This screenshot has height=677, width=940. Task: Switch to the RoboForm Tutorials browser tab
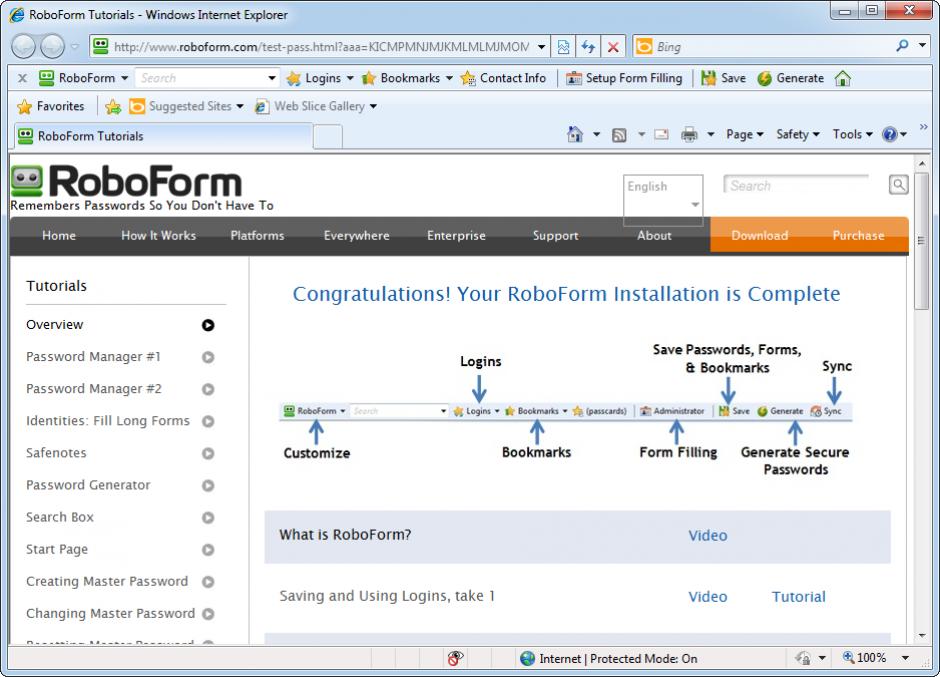[162, 136]
